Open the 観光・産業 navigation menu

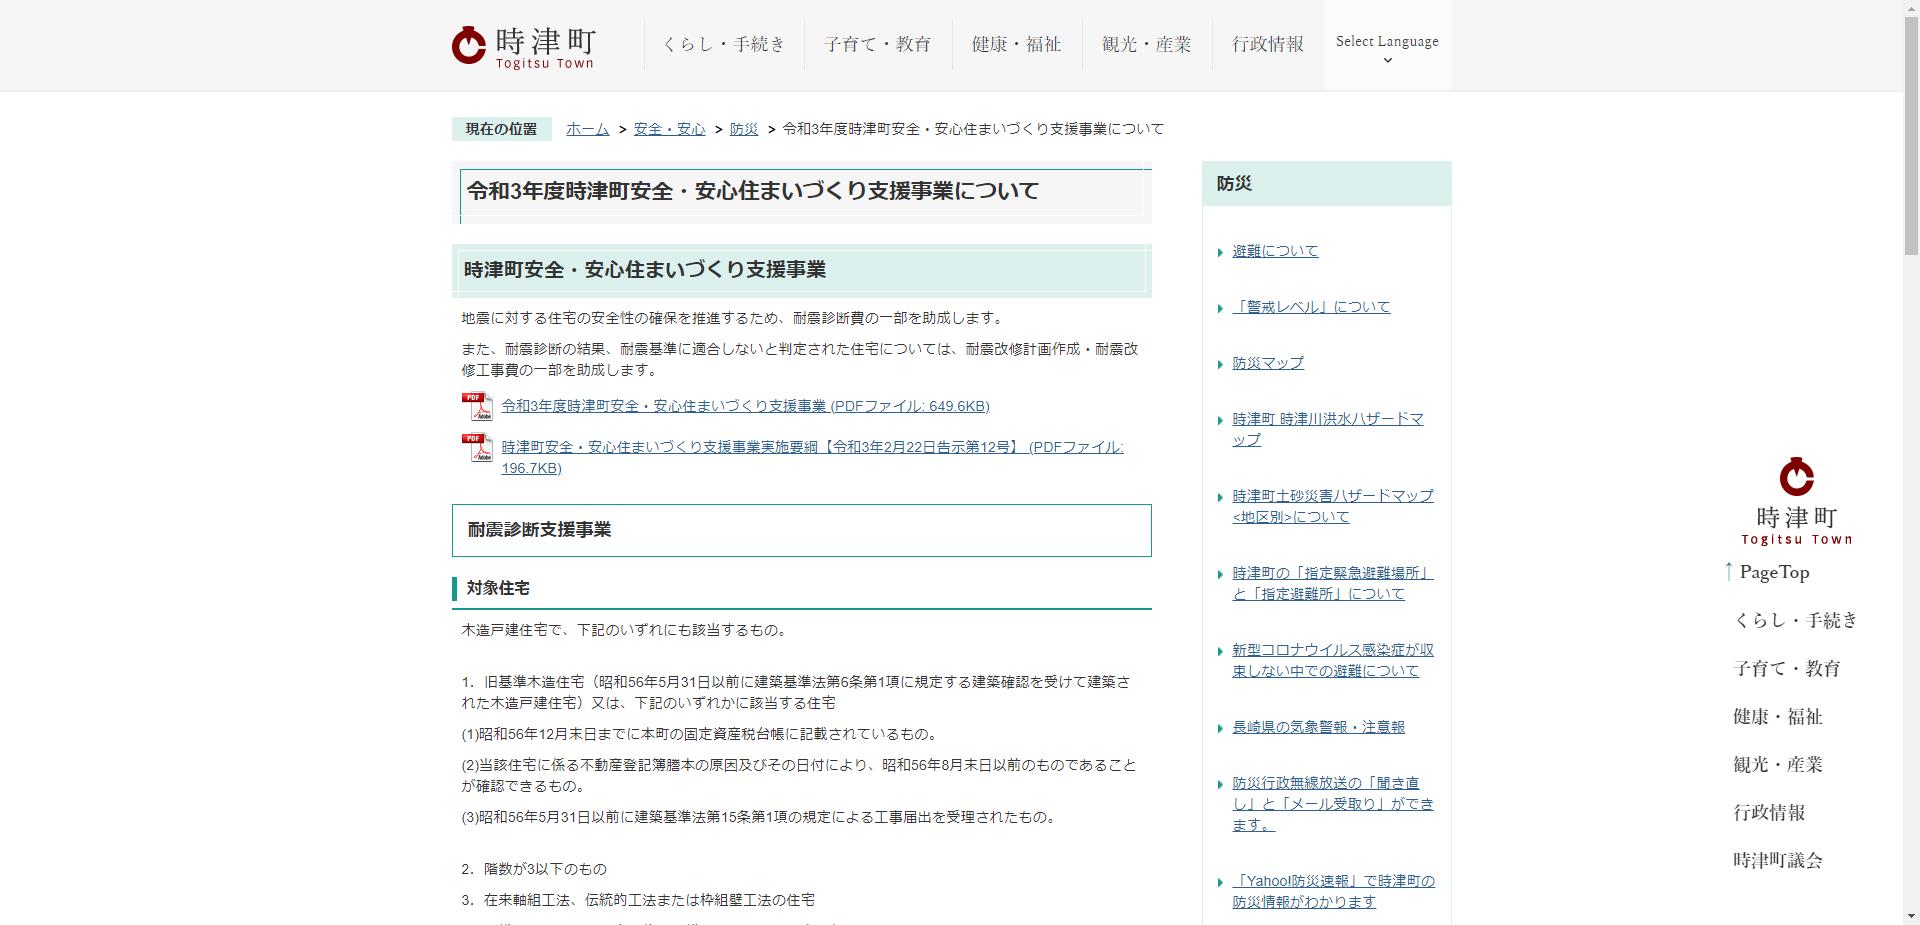coord(1146,44)
